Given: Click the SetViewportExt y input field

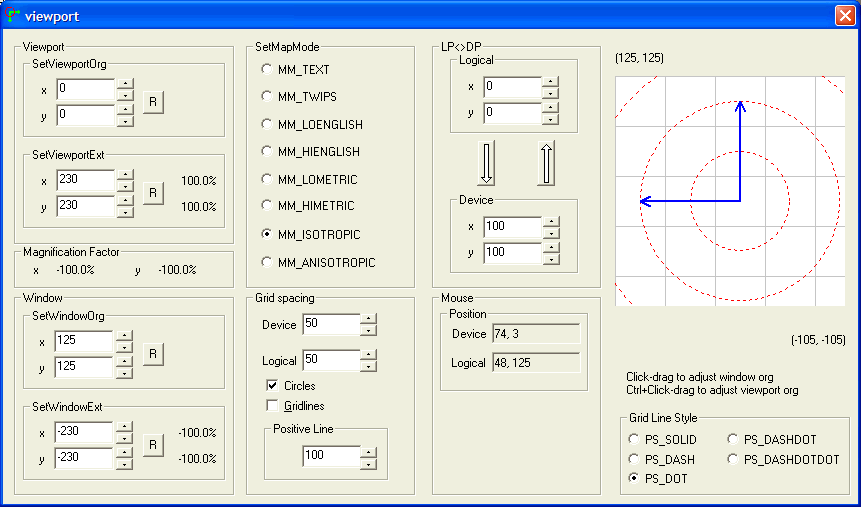Looking at the screenshot, I should point(86,206).
